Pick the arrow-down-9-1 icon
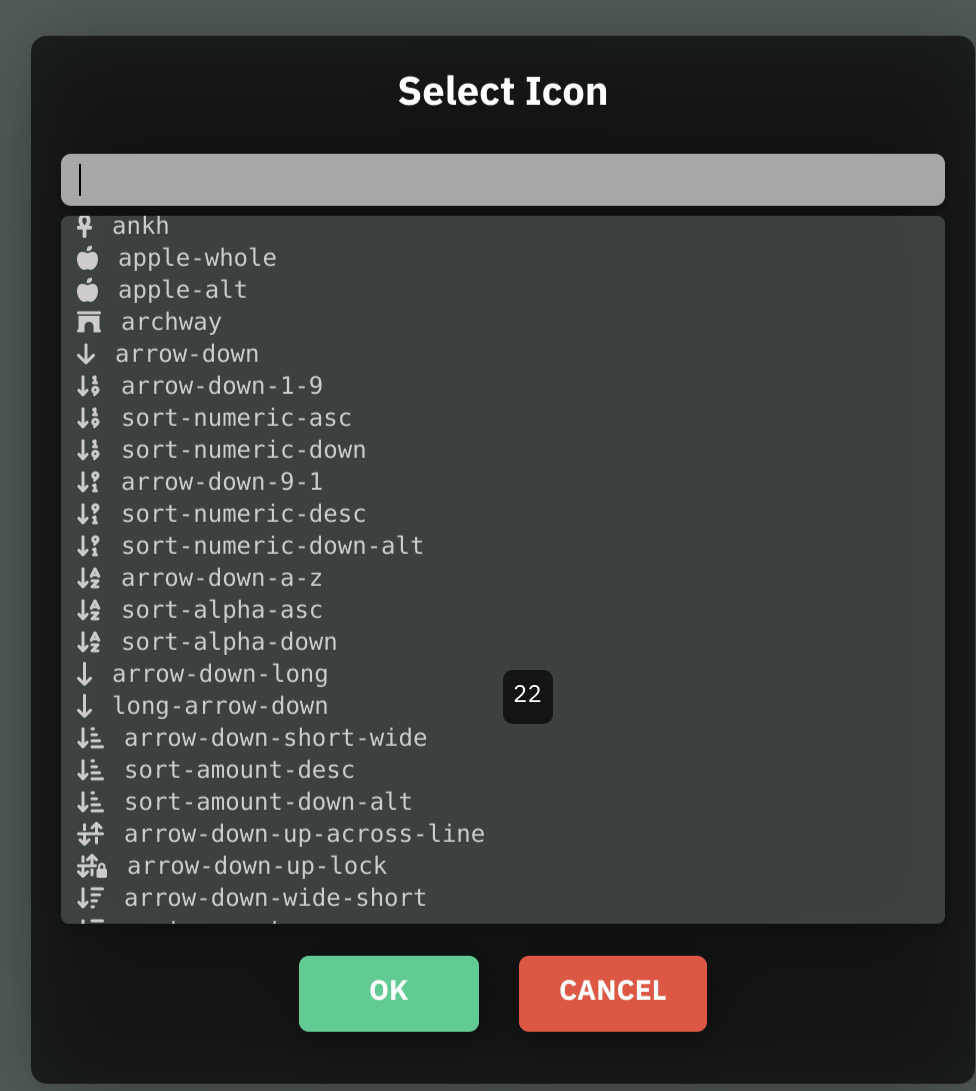976x1091 pixels. 200,482
